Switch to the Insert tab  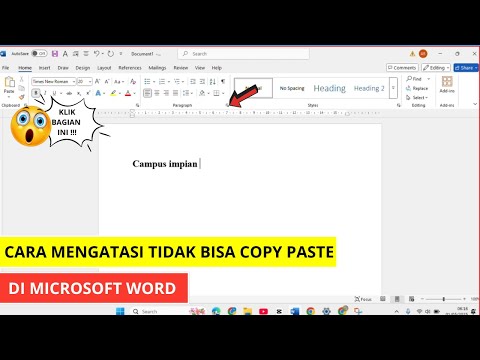click(44, 68)
